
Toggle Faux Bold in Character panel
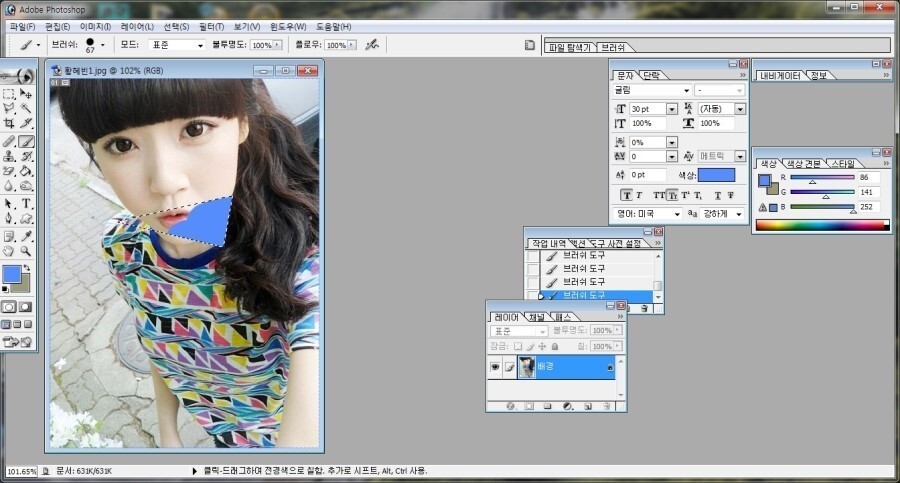[x=627, y=195]
